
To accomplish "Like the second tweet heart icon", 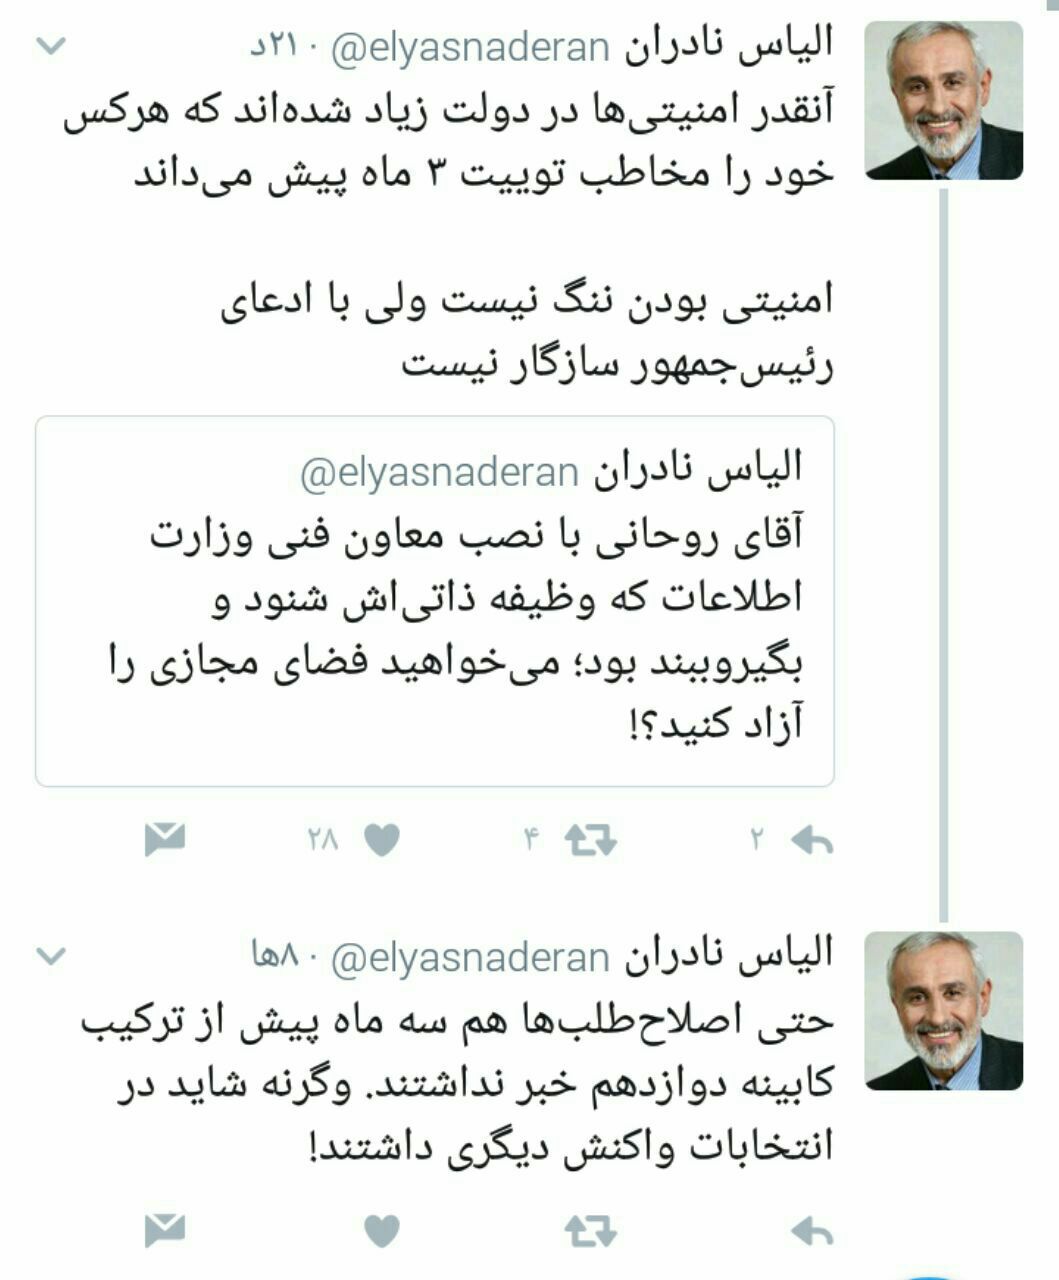I will pos(381,1231).
